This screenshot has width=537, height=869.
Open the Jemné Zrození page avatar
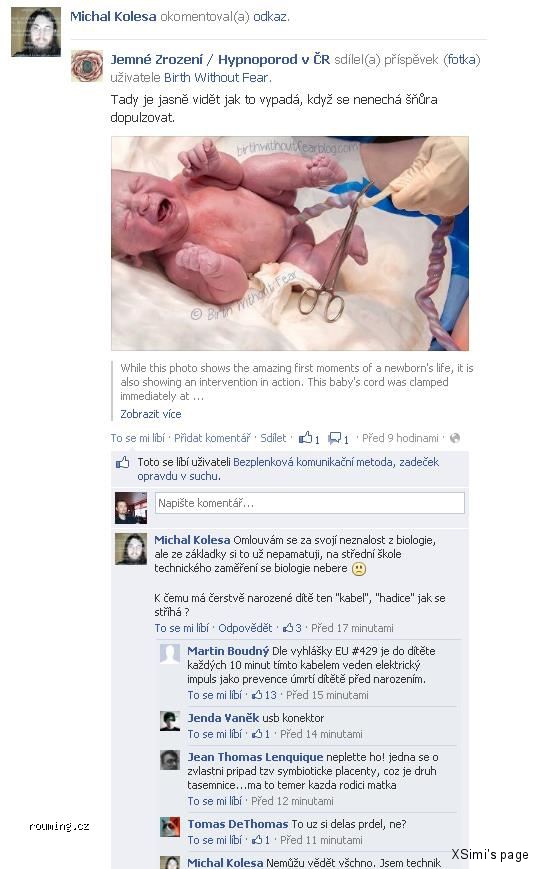click(x=87, y=66)
